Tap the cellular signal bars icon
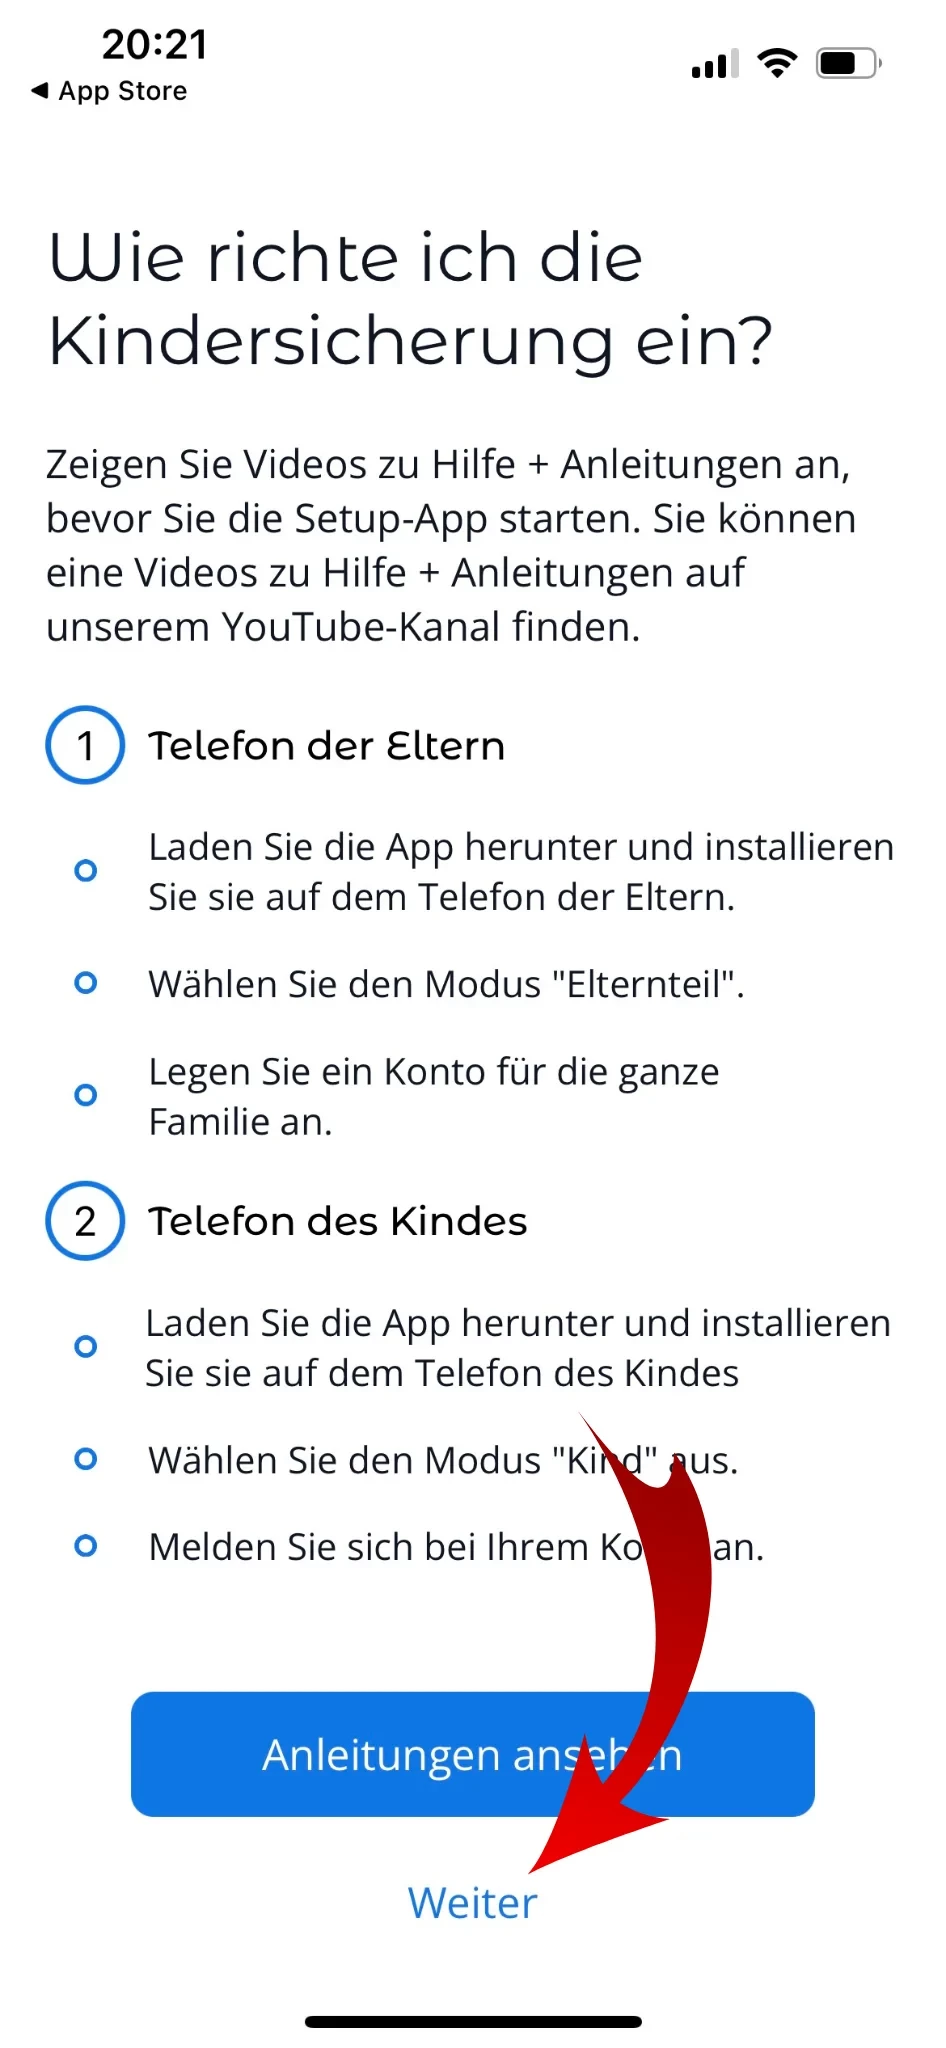Image resolution: width=946 pixels, height=2048 pixels. pyautogui.click(x=715, y=63)
